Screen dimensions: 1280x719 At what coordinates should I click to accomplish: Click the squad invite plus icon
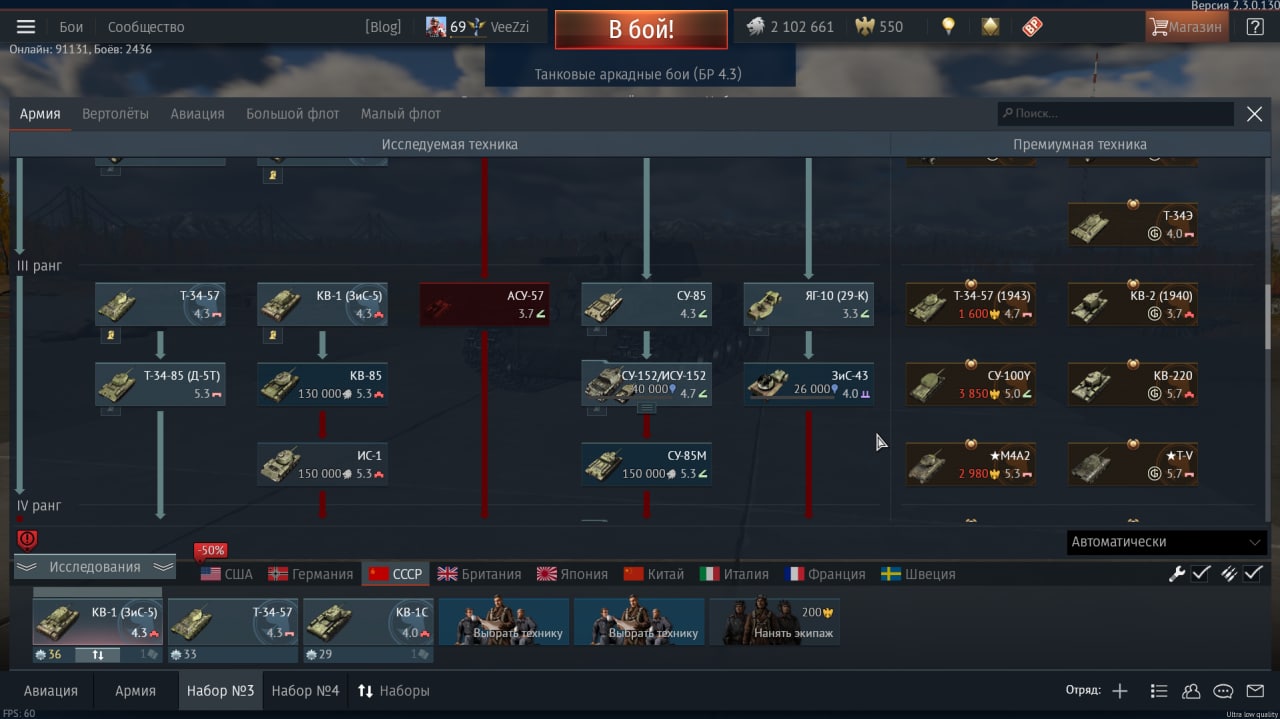(1120, 691)
